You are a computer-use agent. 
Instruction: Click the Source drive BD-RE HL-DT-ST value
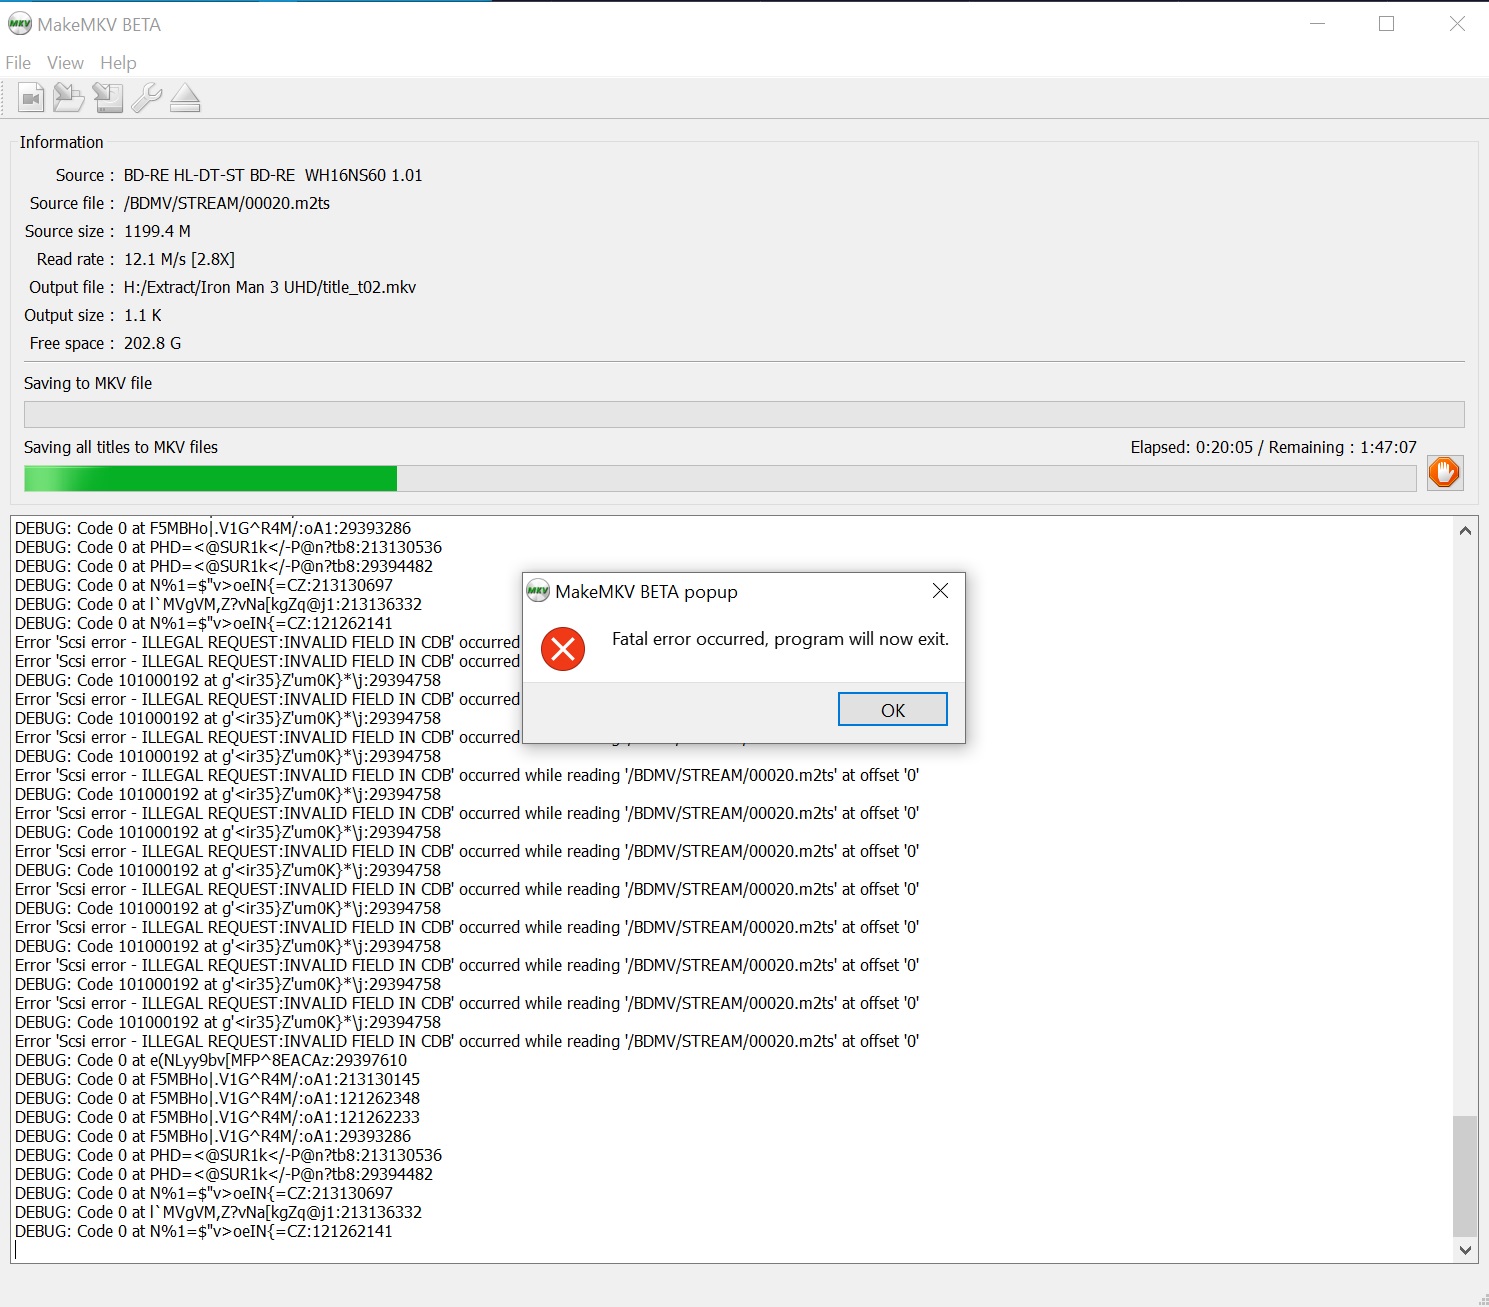[x=273, y=175]
